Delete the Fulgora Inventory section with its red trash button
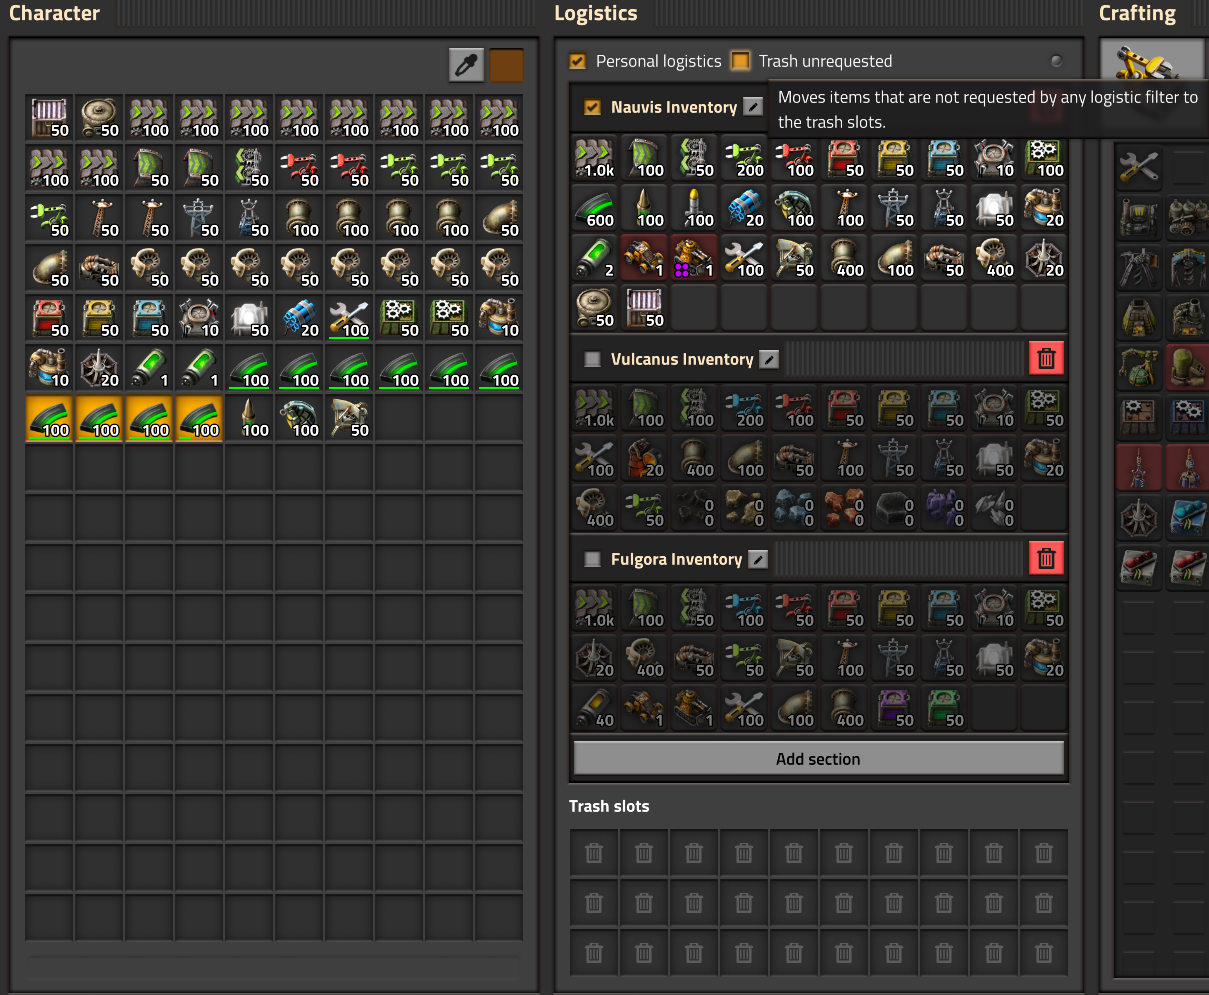Screen dimensions: 1209x995 point(1046,558)
